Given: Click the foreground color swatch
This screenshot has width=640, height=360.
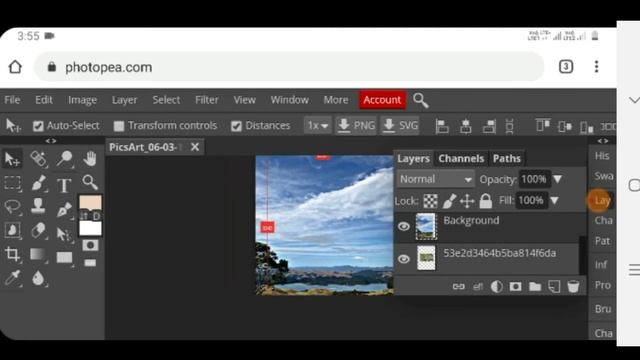Looking at the screenshot, I should click(x=90, y=202).
